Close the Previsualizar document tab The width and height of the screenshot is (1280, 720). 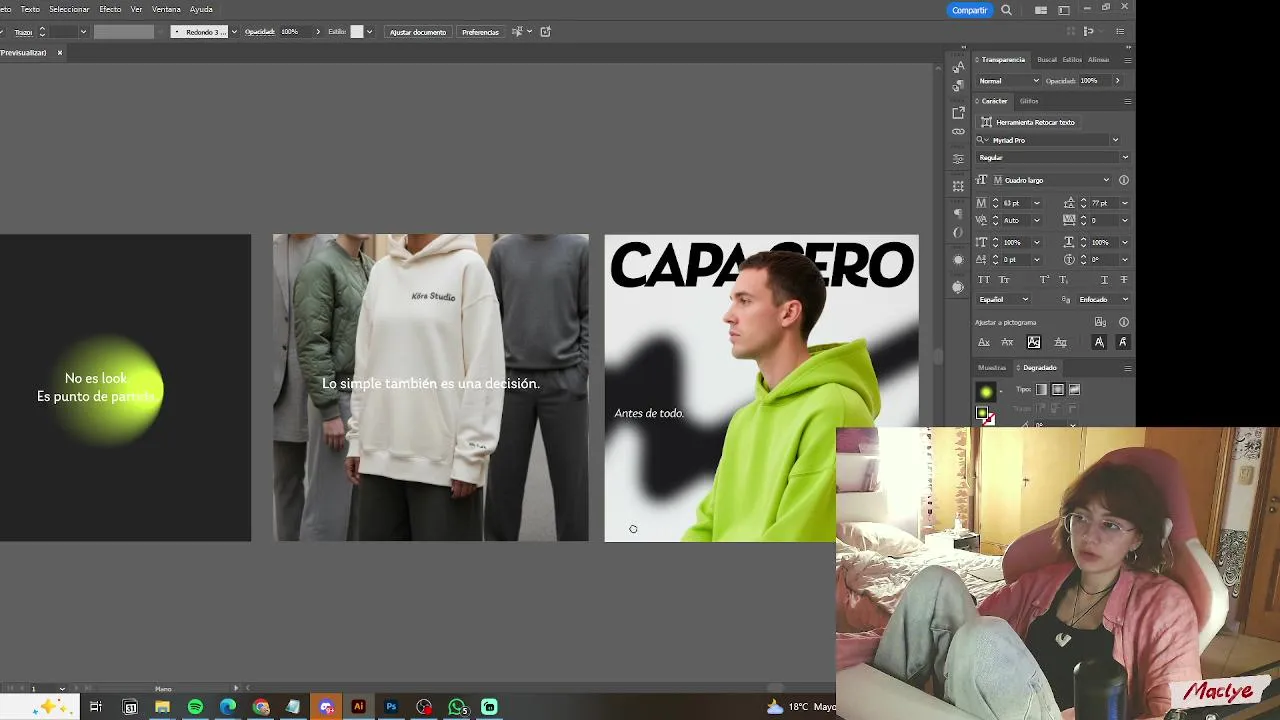pyautogui.click(x=59, y=52)
